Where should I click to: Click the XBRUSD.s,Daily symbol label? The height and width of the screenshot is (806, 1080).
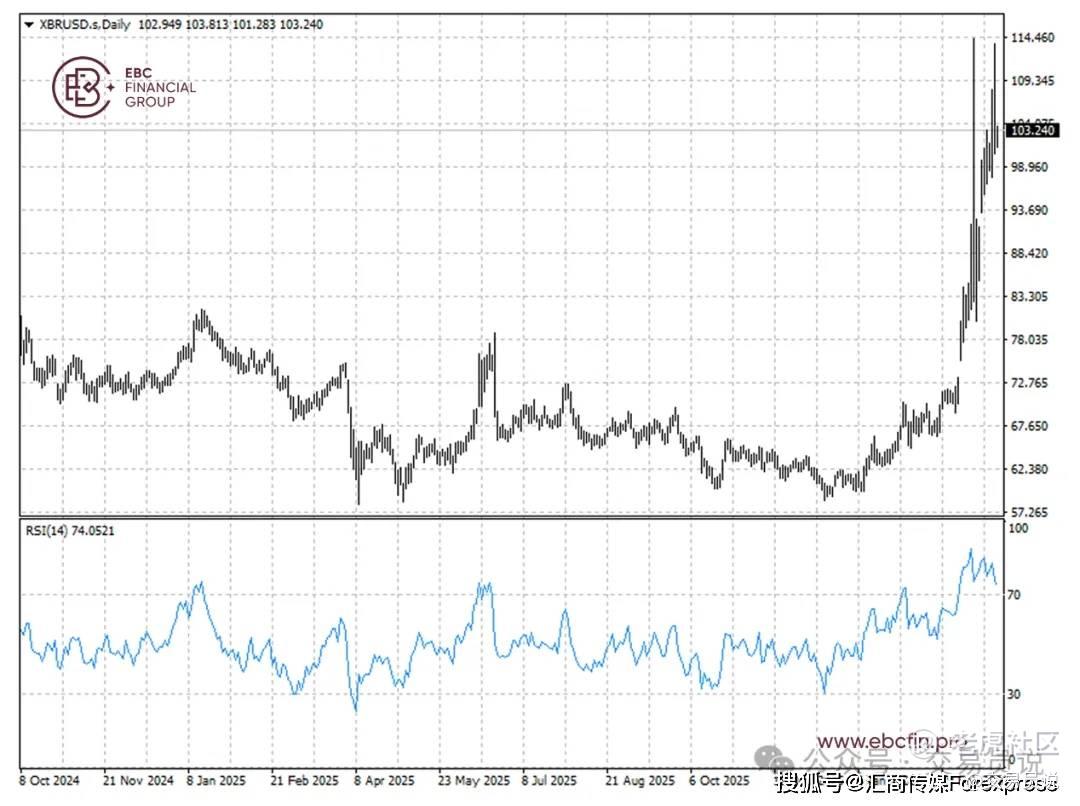[x=85, y=24]
